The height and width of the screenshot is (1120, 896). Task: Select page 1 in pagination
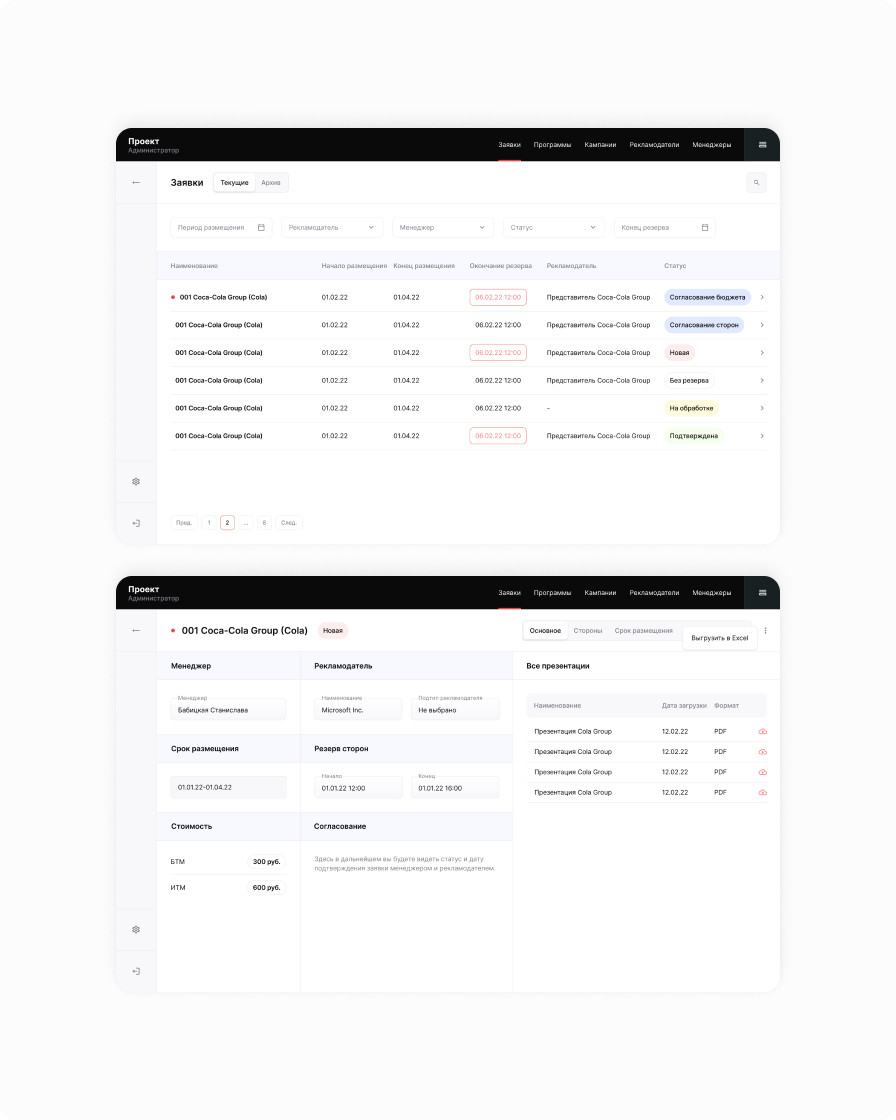pos(209,523)
